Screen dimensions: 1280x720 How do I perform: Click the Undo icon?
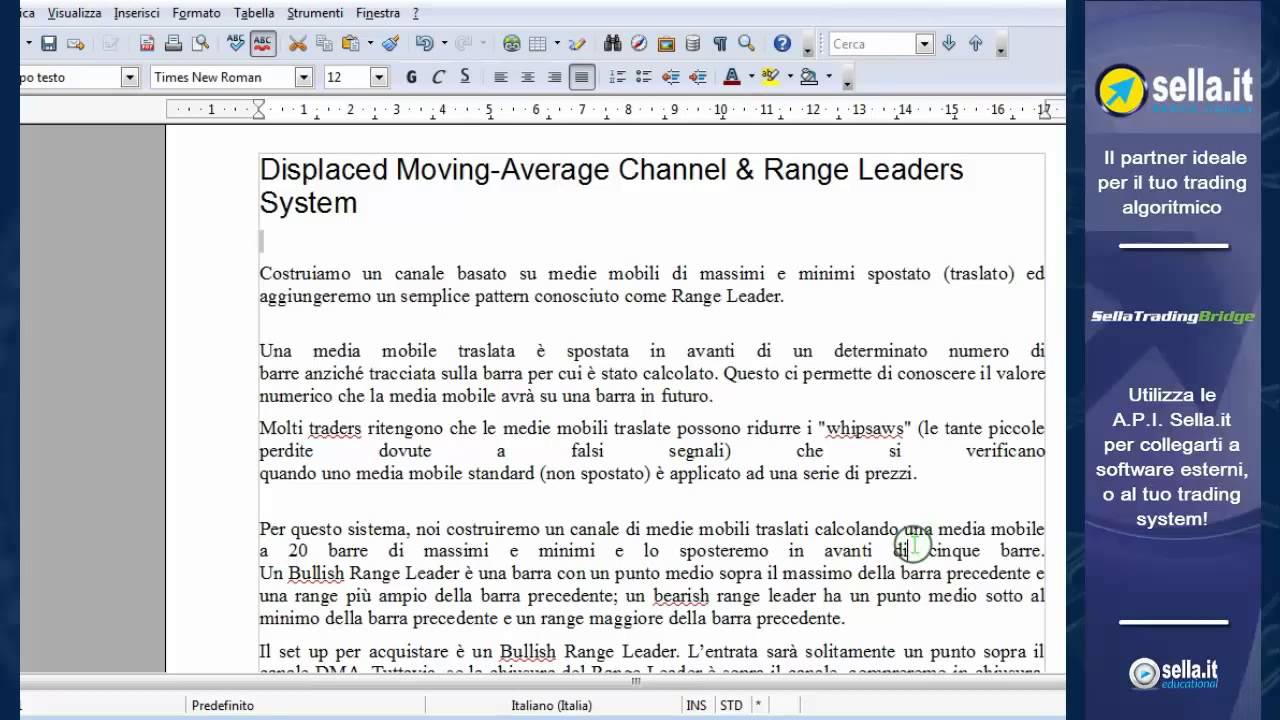coord(424,43)
